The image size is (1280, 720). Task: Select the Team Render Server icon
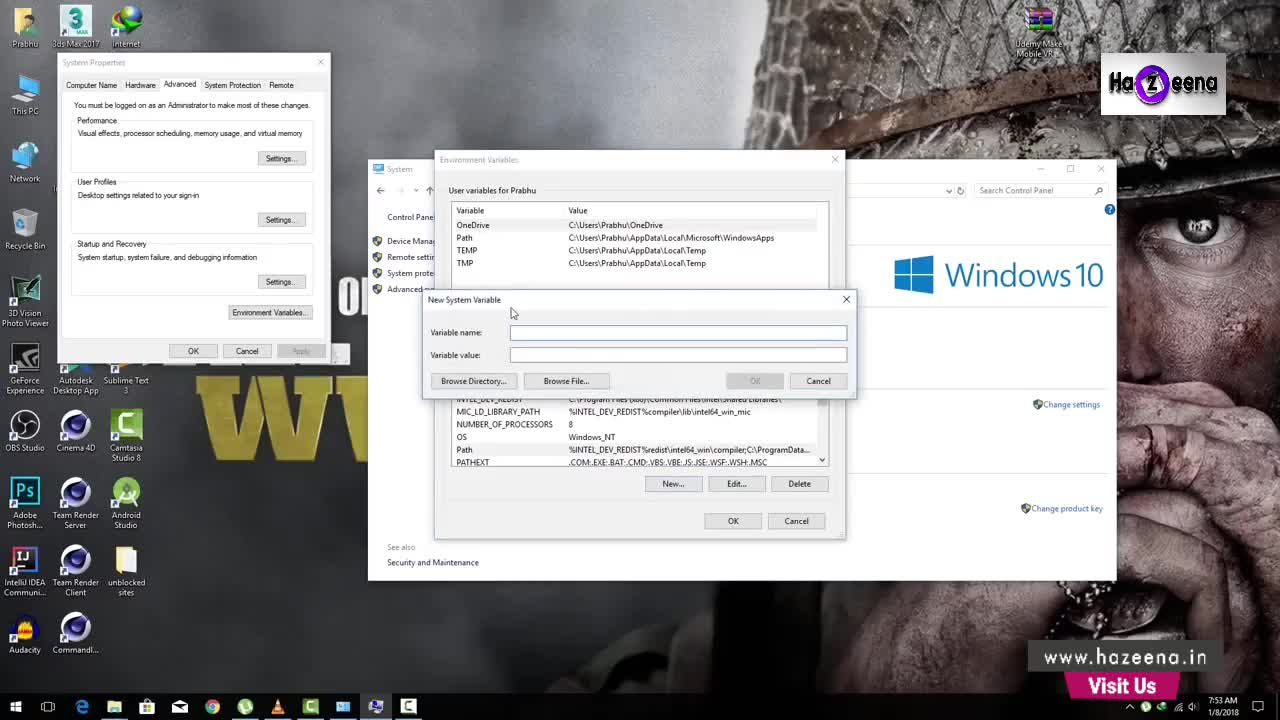pos(75,503)
